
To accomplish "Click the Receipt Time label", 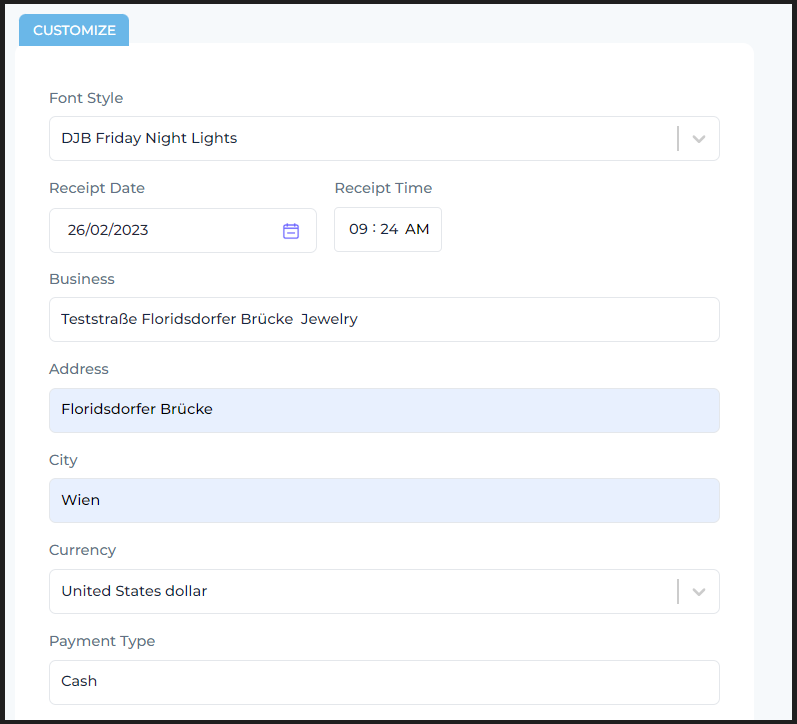I will coord(383,188).
